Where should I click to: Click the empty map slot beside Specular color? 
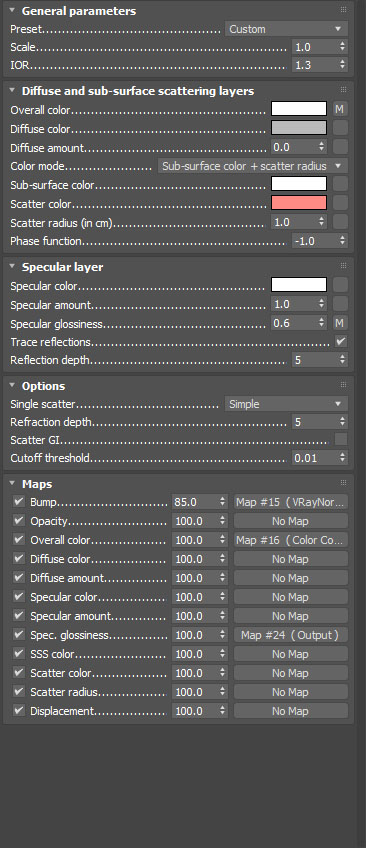340,284
